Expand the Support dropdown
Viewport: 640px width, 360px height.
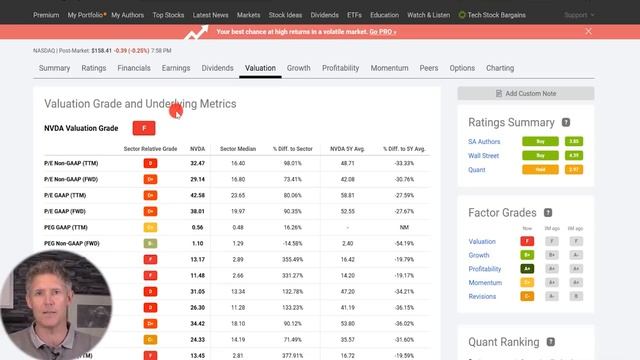point(579,15)
